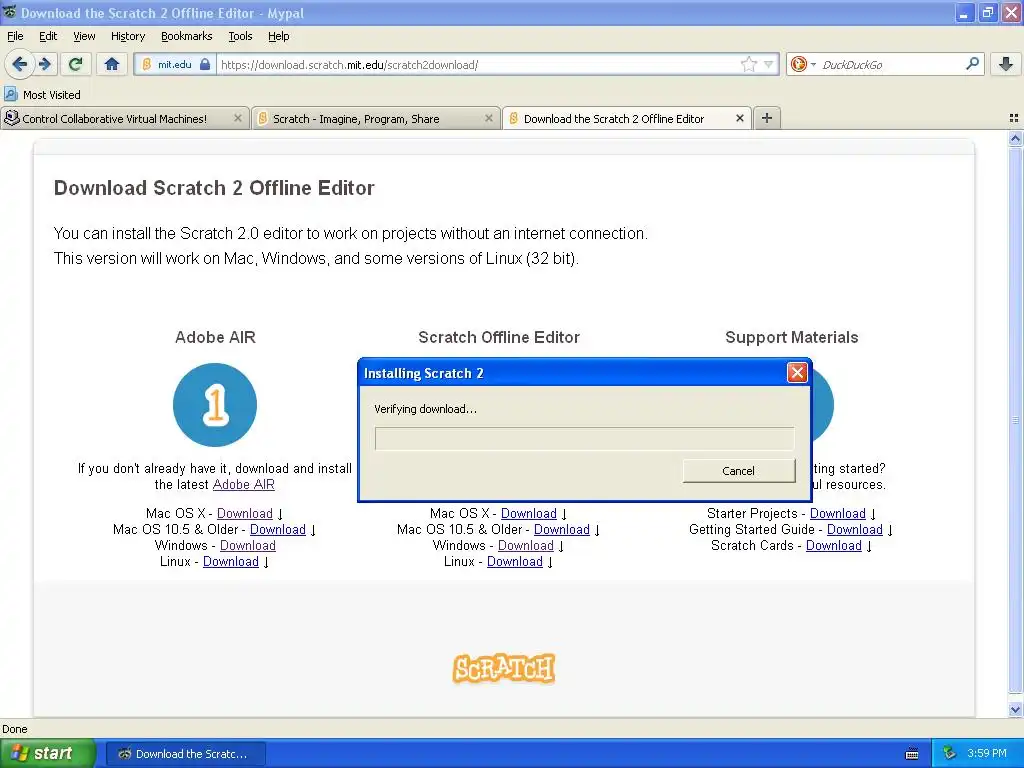The height and width of the screenshot is (768, 1024).
Task: Download the Getting Started Guide
Action: 855,530
